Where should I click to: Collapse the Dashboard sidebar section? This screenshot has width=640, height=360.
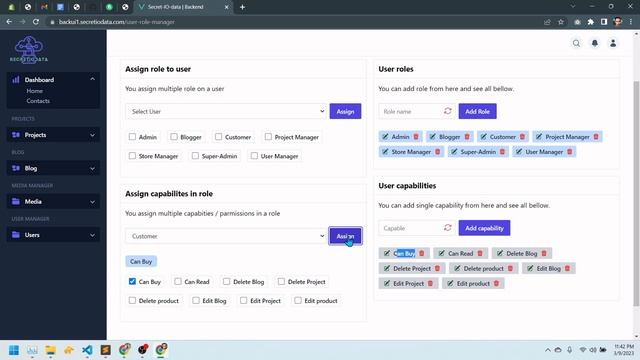(x=53, y=80)
